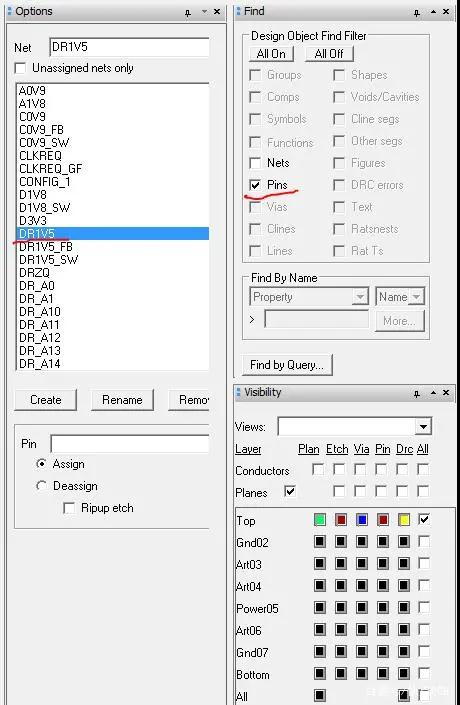Screen dimensions: 460x705
Task: Select the Deassign radio button
Action: (x=41, y=486)
